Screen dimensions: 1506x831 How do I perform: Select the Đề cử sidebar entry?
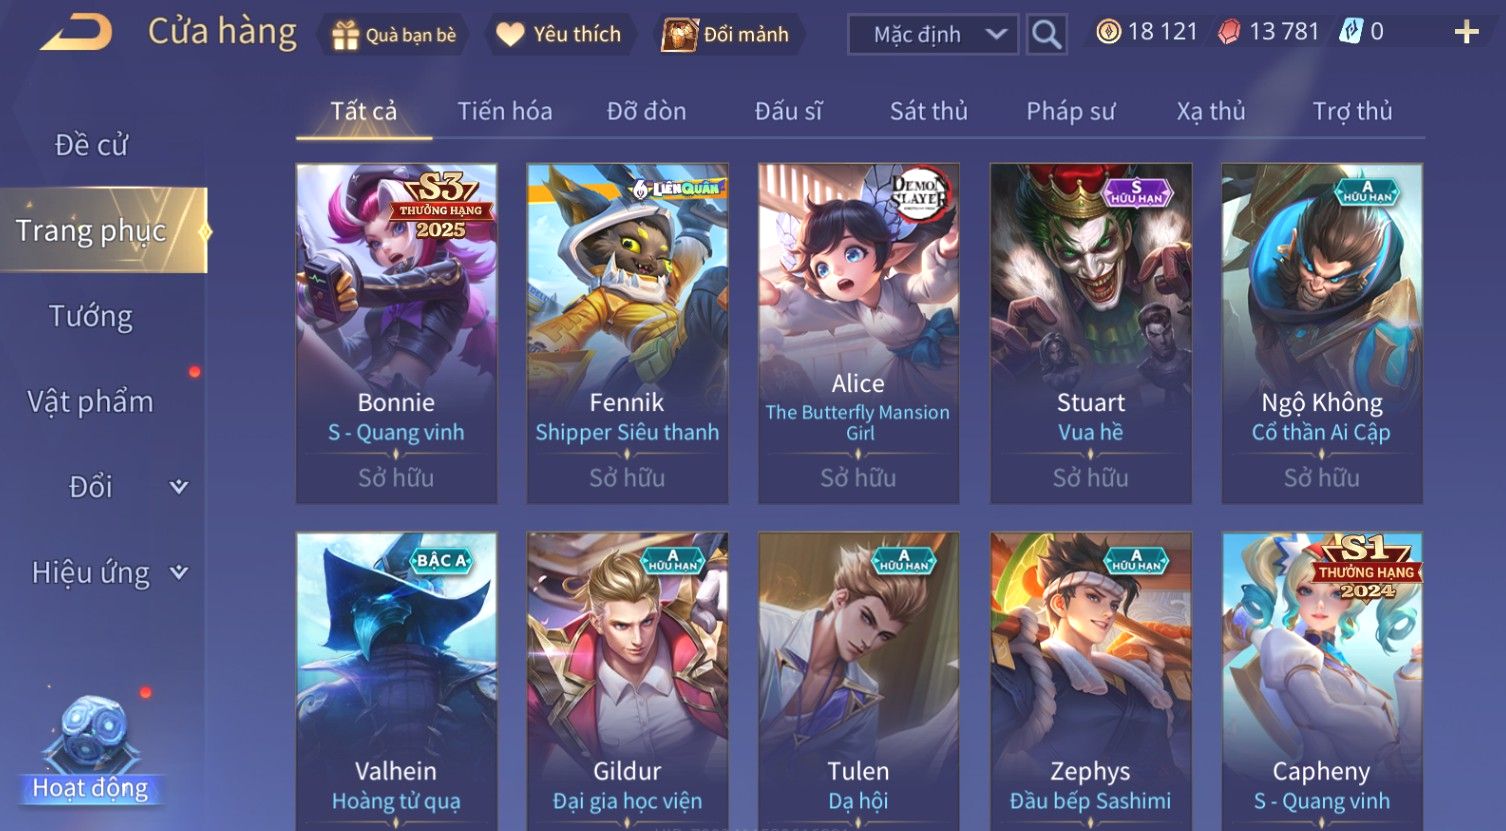[x=91, y=145]
